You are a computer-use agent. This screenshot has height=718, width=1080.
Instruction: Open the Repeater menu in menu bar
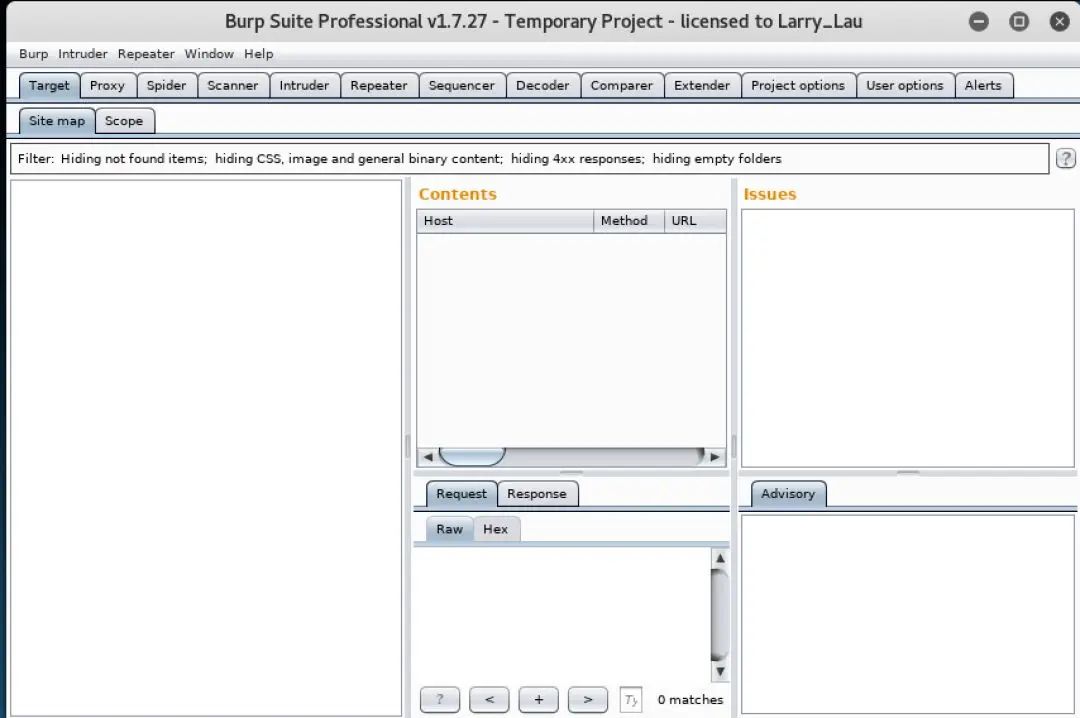coord(146,54)
